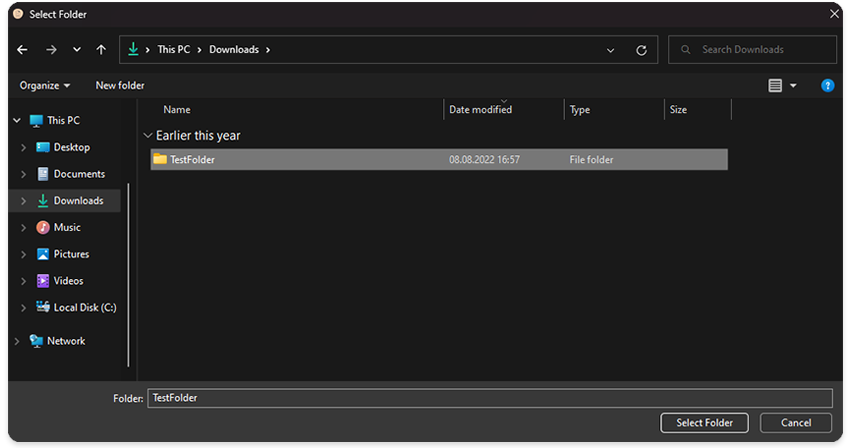Image resolution: width=850 pixels, height=448 pixels.
Task: Expand the Network tree node
Action: (x=17, y=341)
